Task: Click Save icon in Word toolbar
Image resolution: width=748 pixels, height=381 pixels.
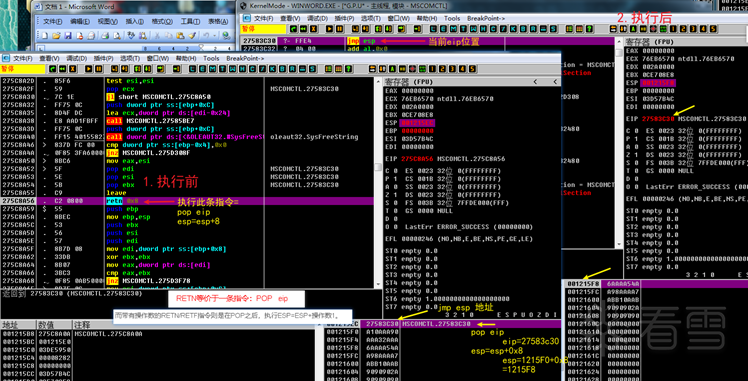Action: (68, 35)
